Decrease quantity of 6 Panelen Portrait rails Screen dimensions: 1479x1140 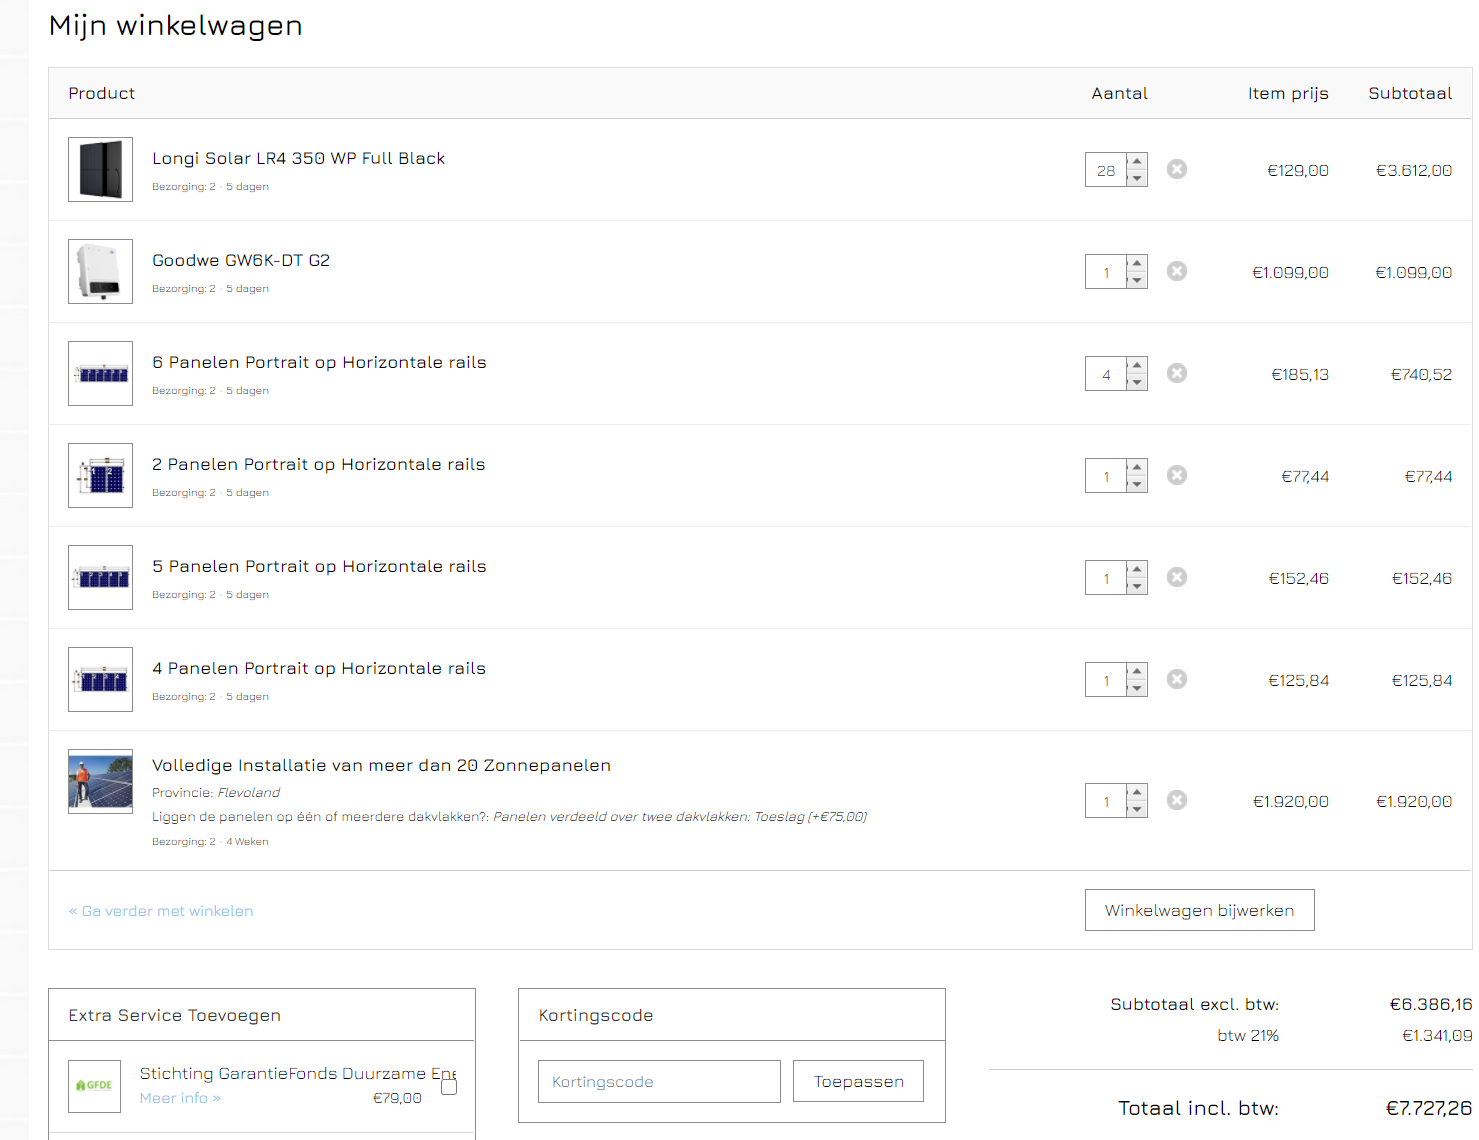pos(1137,382)
